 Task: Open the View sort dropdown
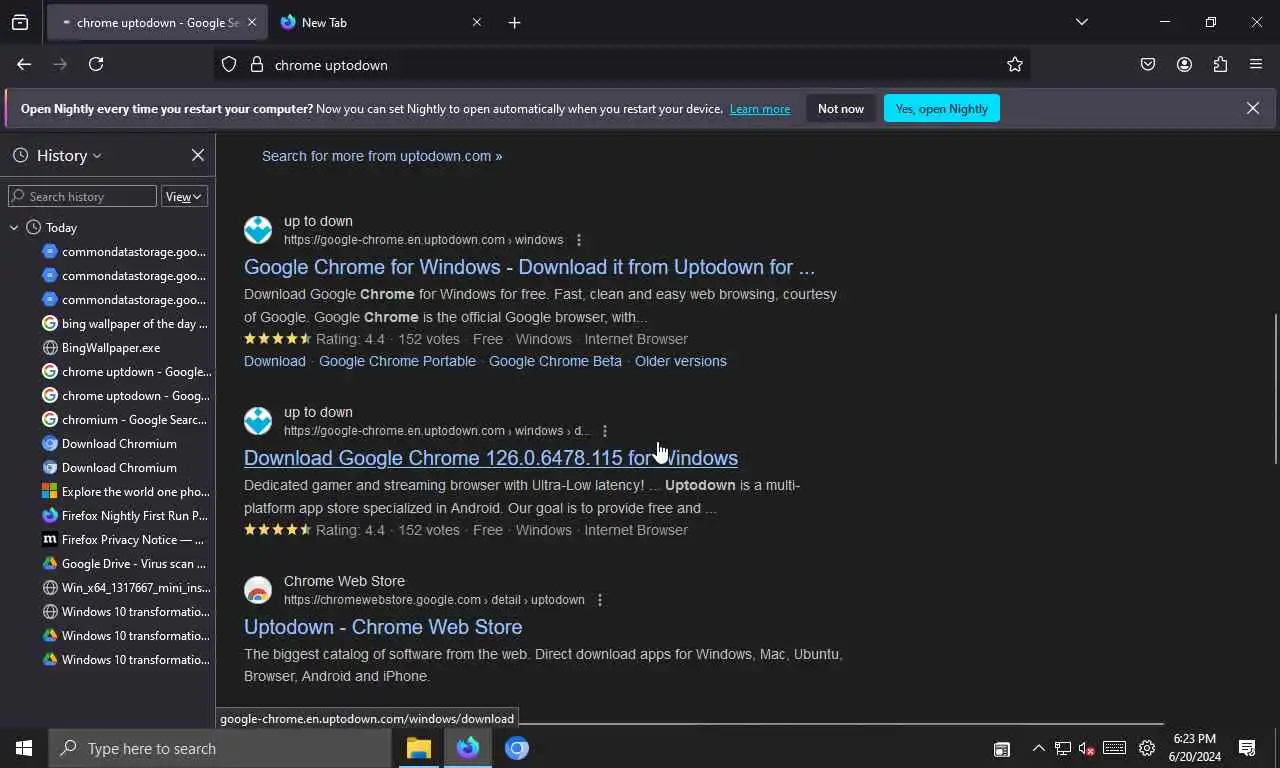184,196
